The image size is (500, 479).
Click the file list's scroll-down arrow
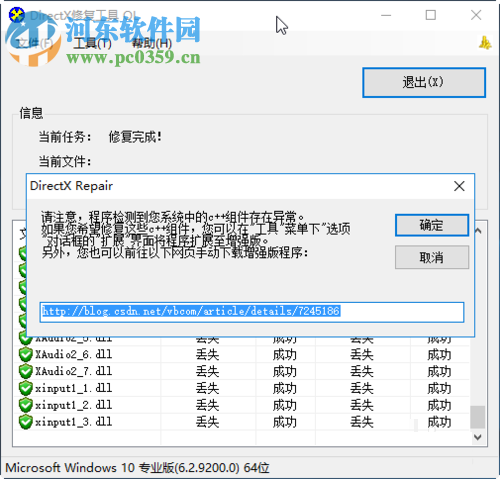tap(478, 437)
